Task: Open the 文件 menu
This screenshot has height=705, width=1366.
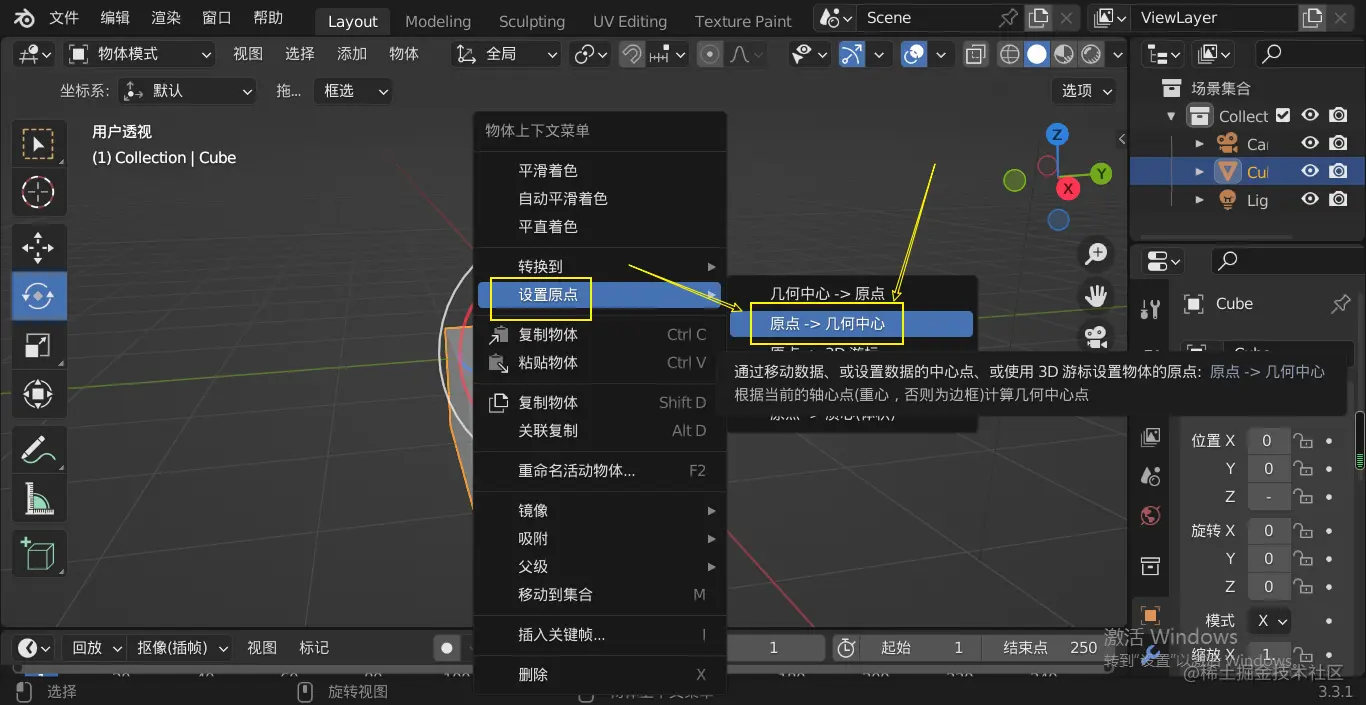Action: coord(64,18)
